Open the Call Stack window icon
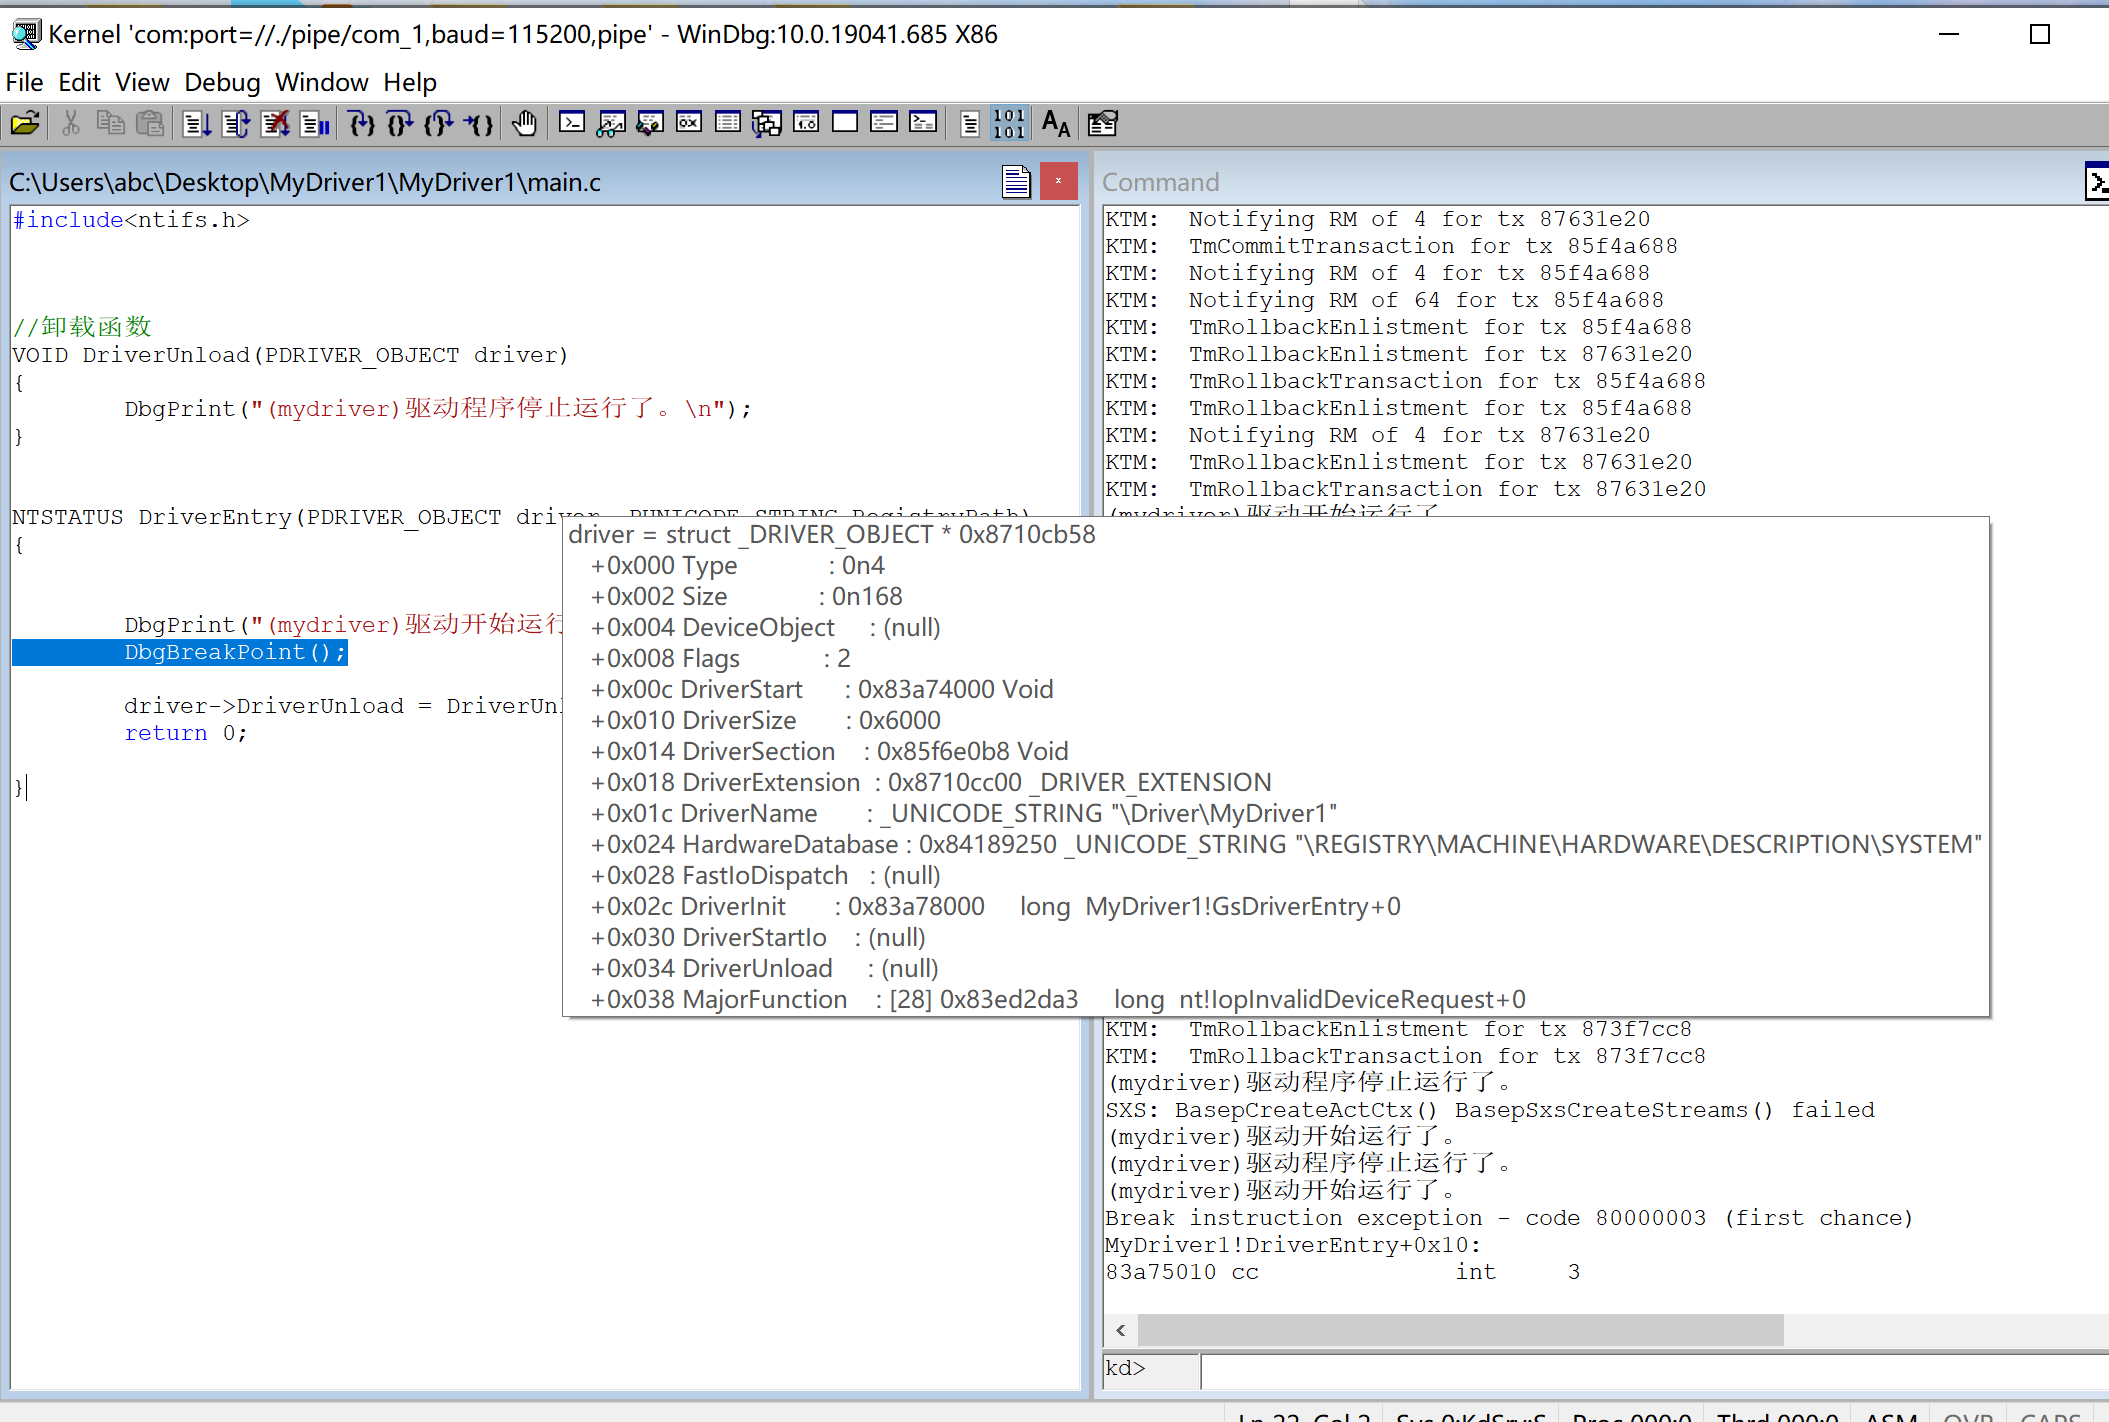Viewport: 2109px width, 1422px height. click(767, 124)
